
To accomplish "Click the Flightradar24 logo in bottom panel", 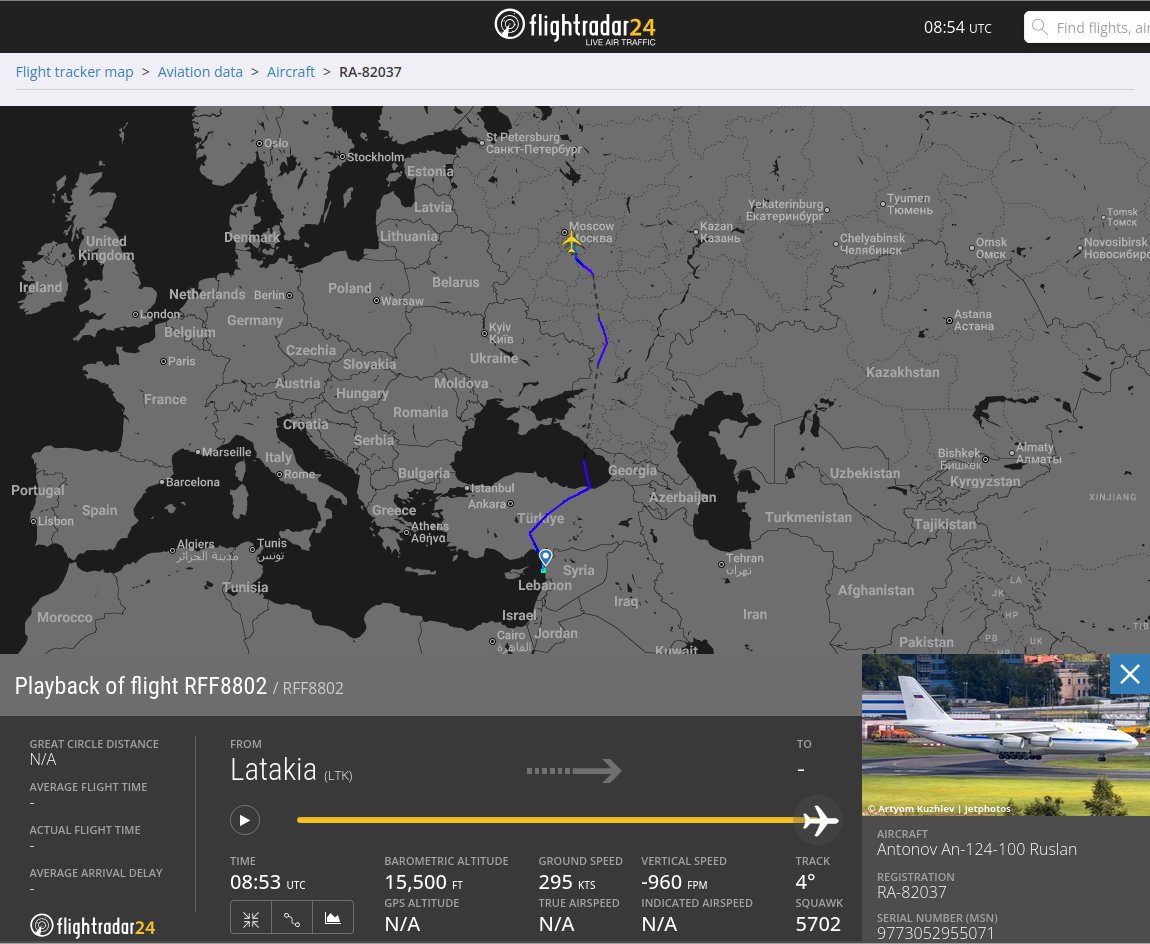I will point(92,926).
